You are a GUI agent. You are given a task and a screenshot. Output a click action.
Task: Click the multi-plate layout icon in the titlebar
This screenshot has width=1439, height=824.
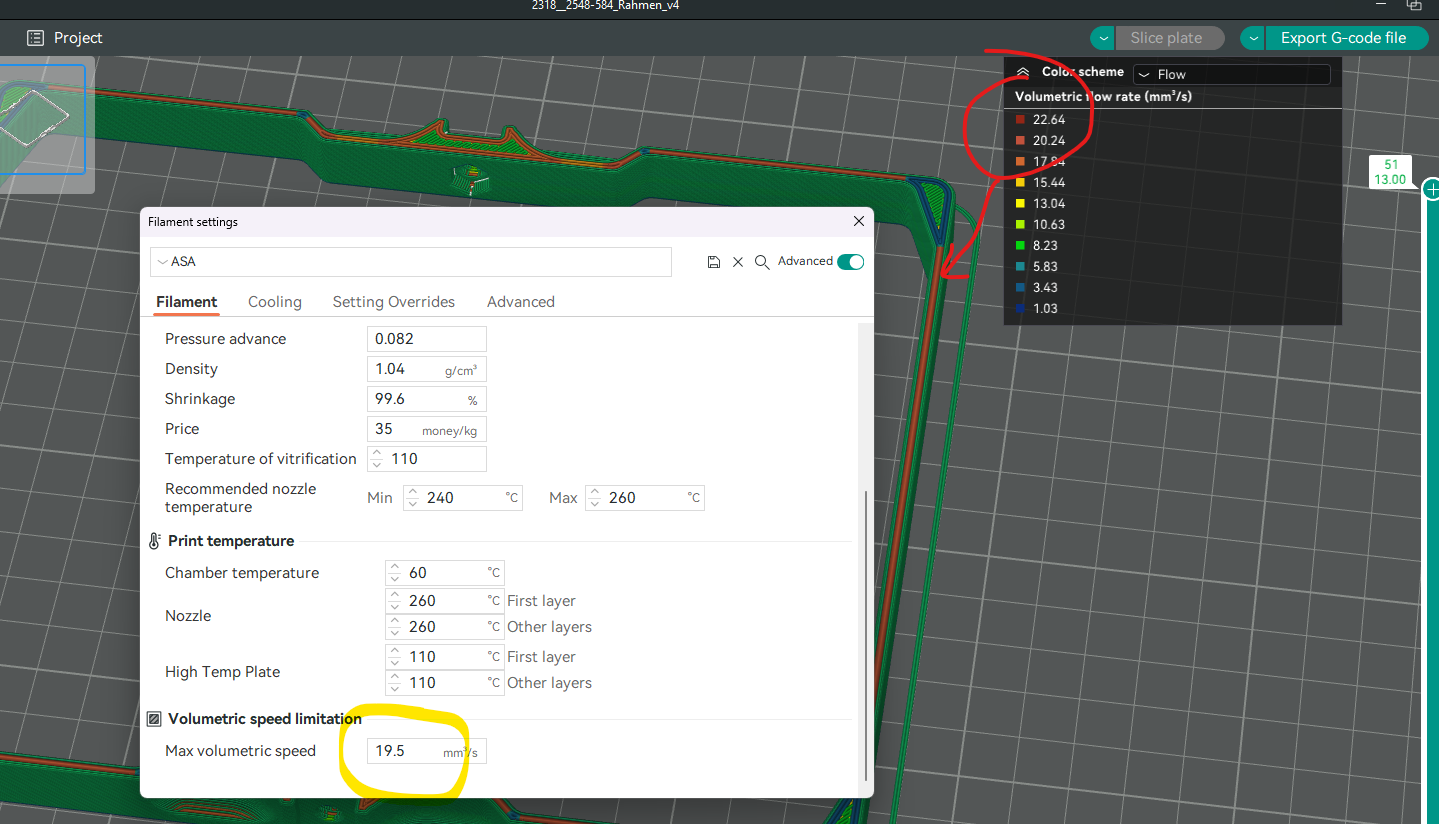[x=1413, y=5]
